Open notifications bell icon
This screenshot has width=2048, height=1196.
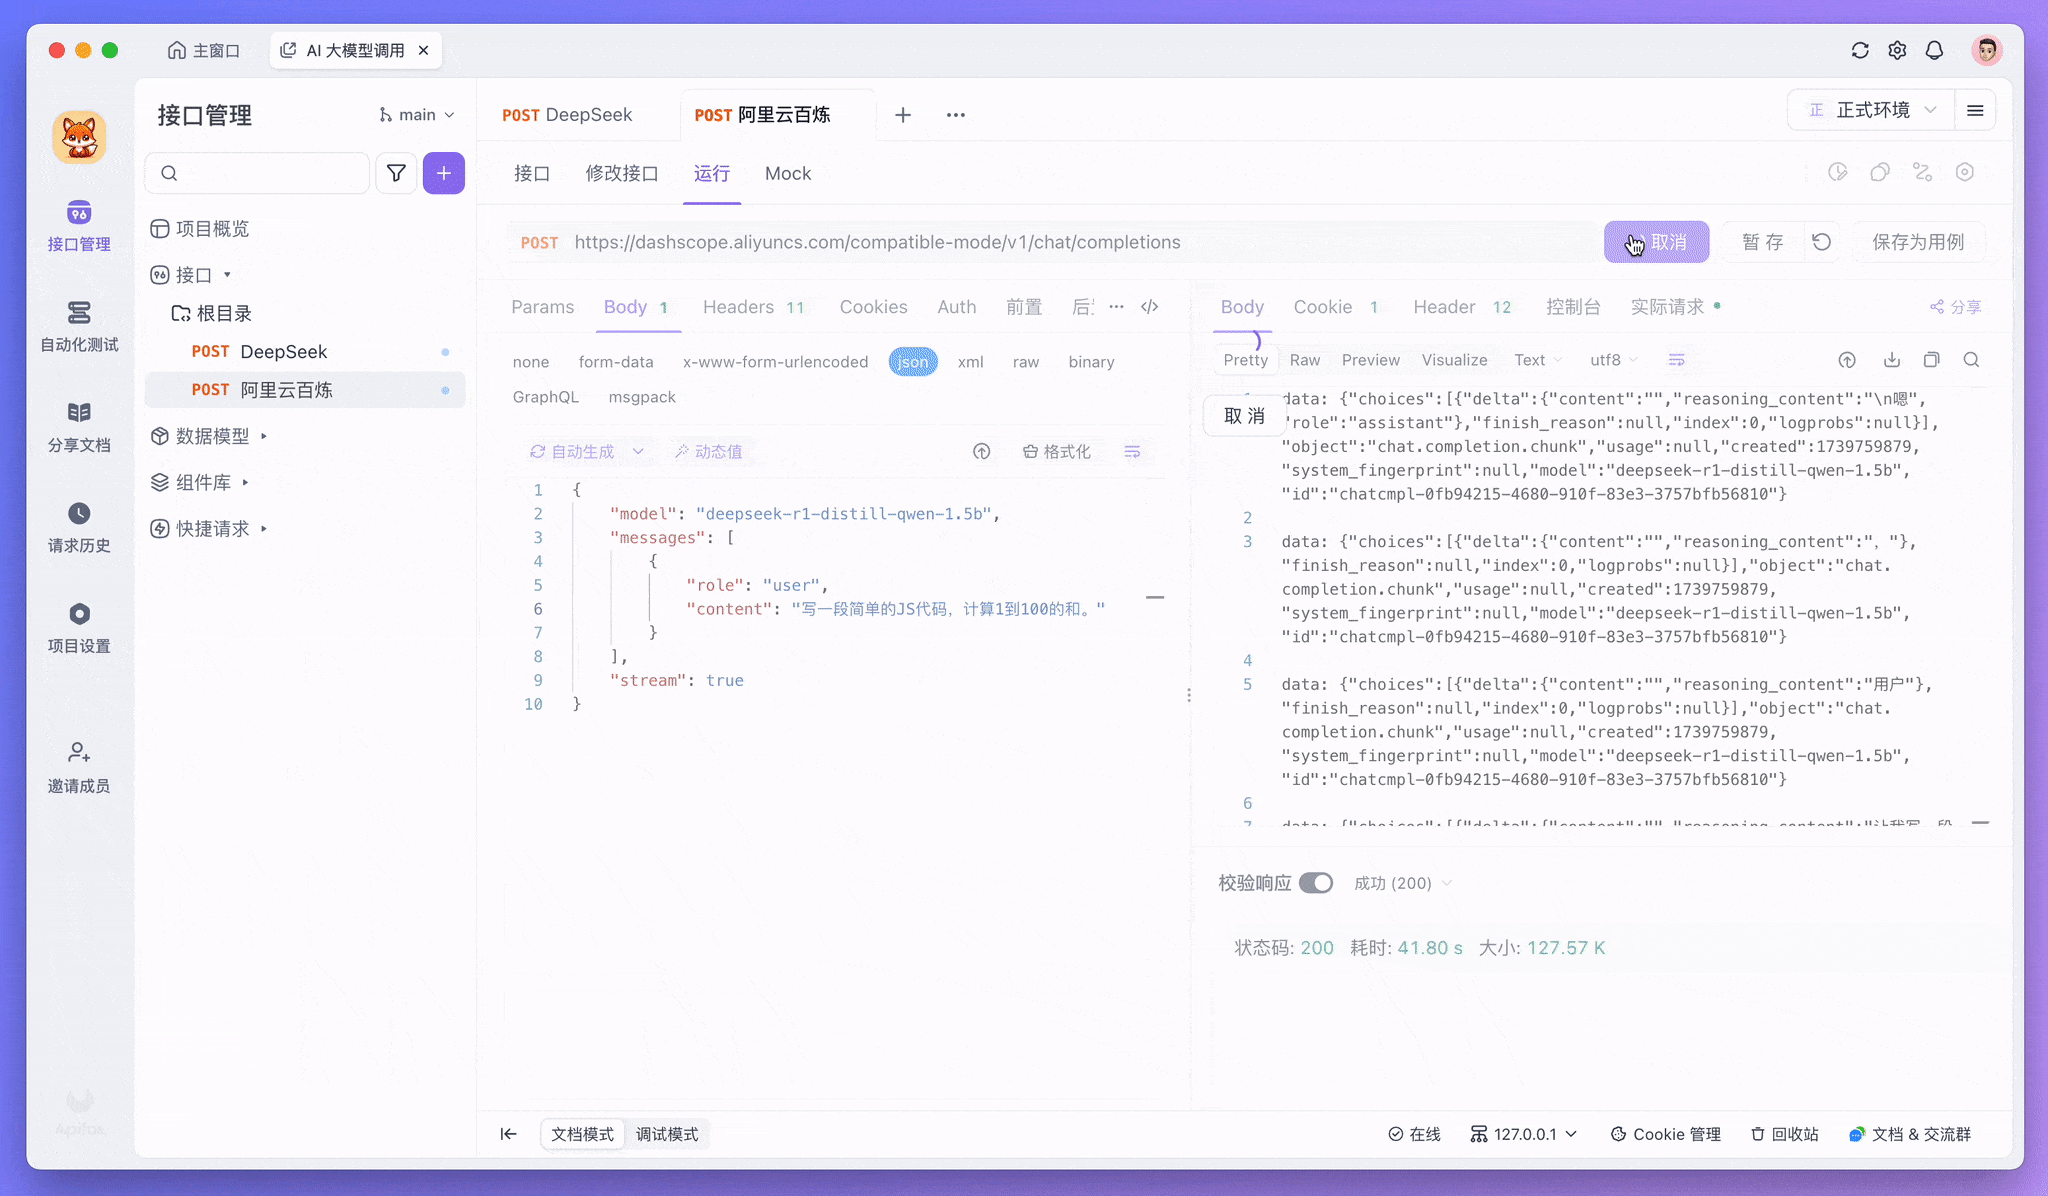(x=1934, y=50)
